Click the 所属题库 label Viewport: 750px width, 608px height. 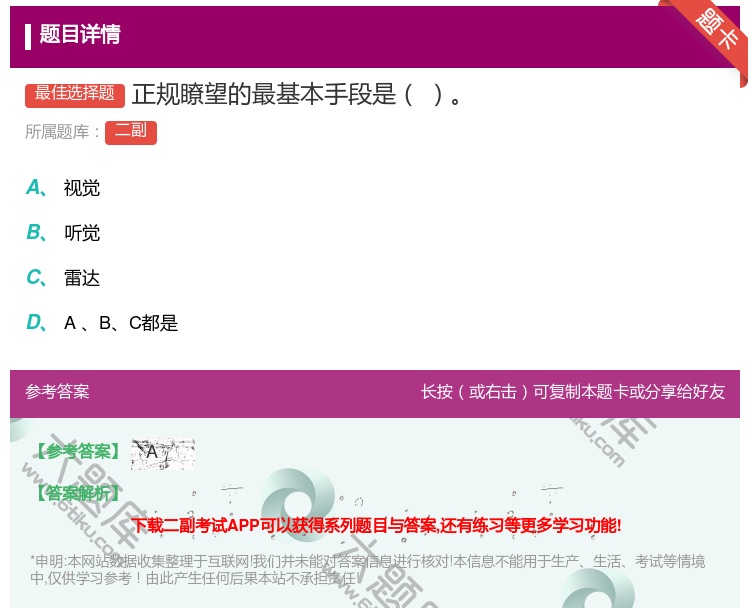pos(62,132)
